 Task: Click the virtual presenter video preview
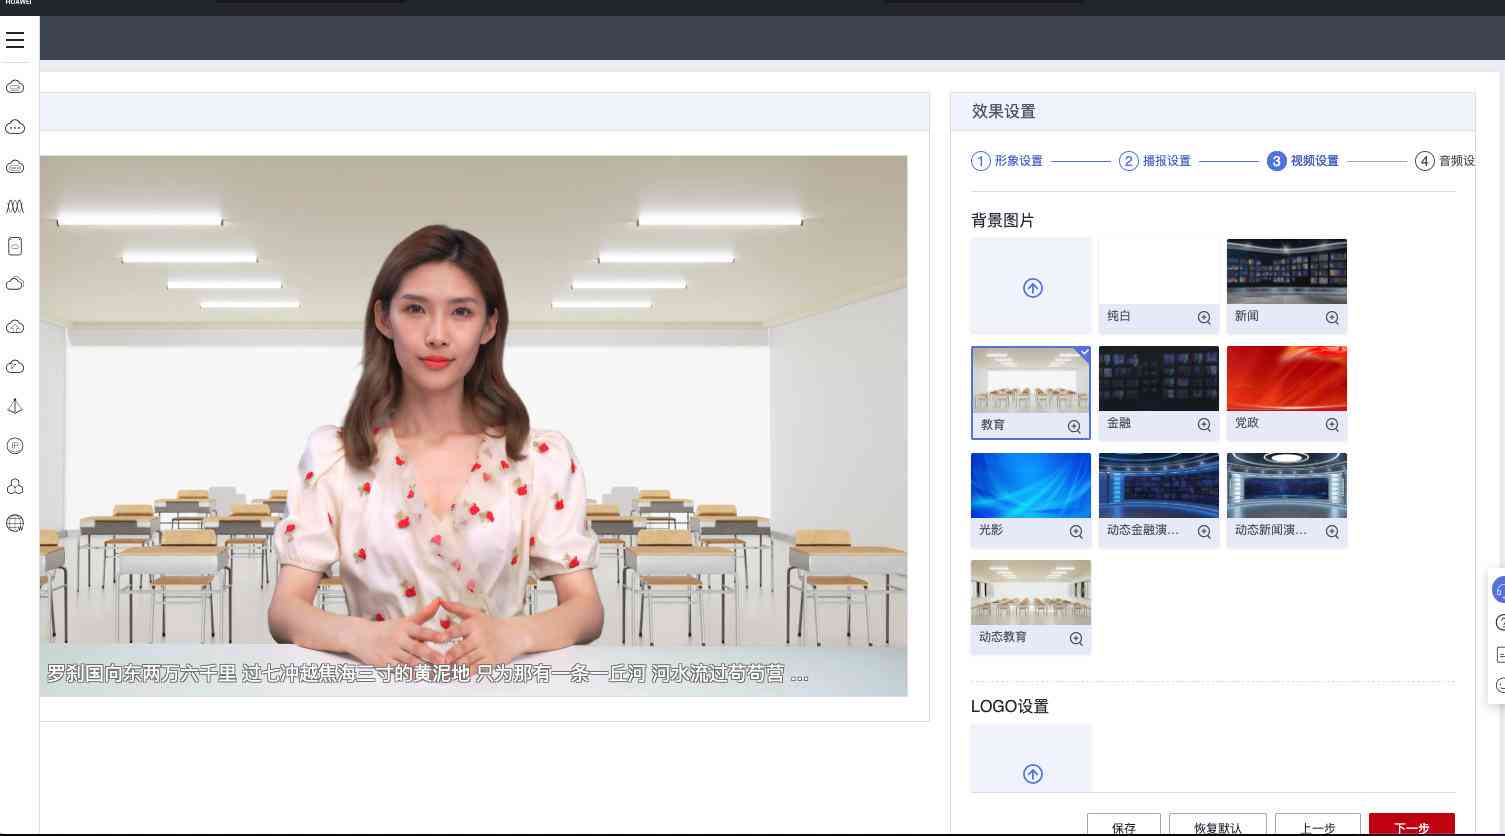tap(473, 426)
